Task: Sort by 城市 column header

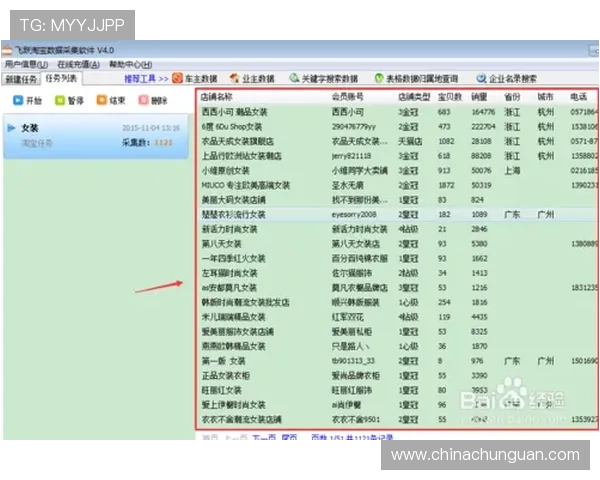Action: pyautogui.click(x=545, y=97)
